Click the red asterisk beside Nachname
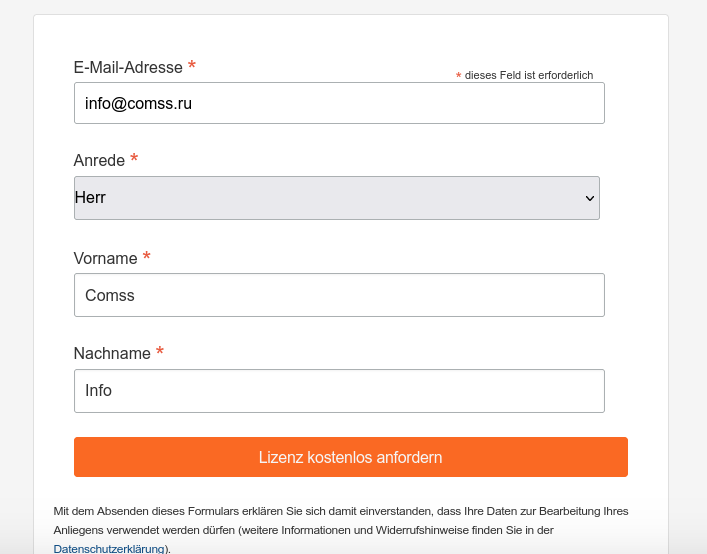Image resolution: width=707 pixels, height=554 pixels. click(160, 352)
